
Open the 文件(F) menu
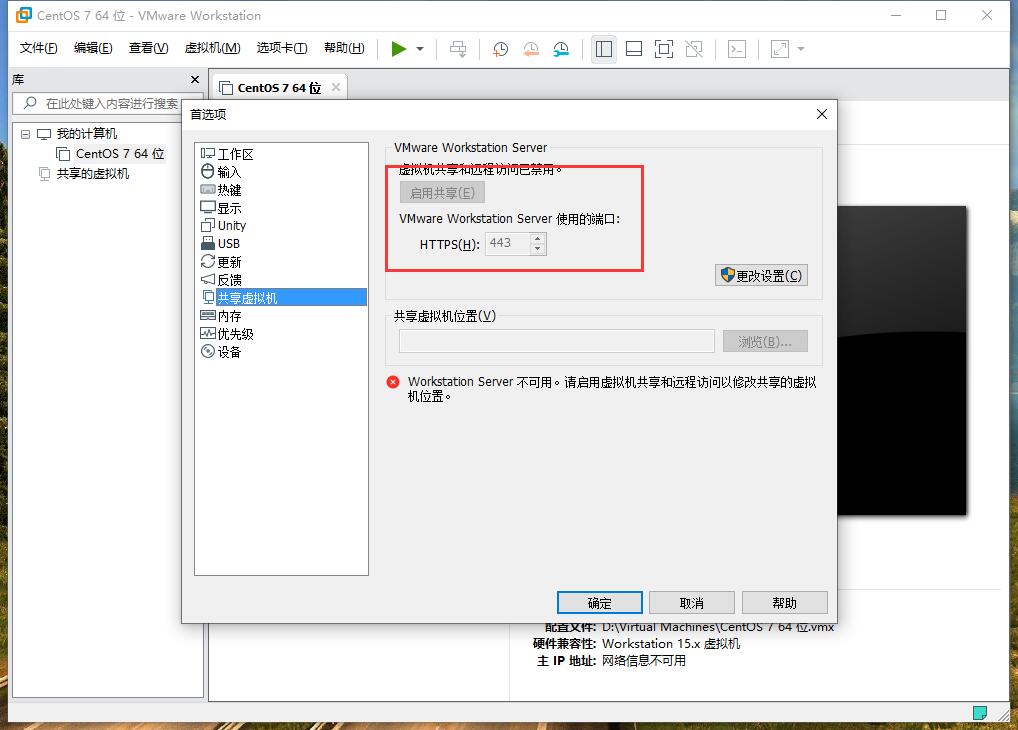[38, 48]
